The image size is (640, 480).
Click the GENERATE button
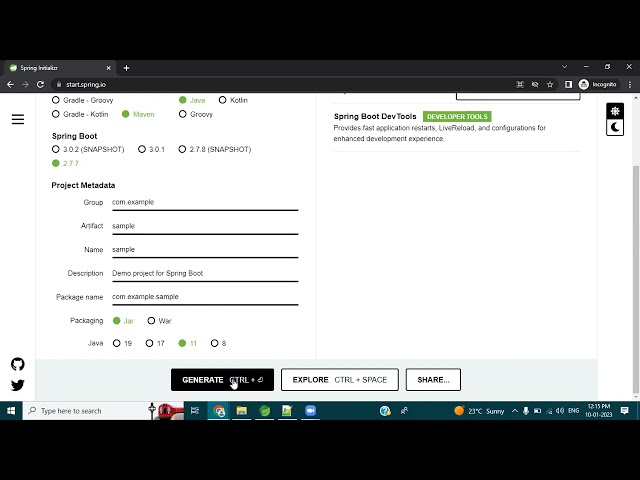(222, 380)
